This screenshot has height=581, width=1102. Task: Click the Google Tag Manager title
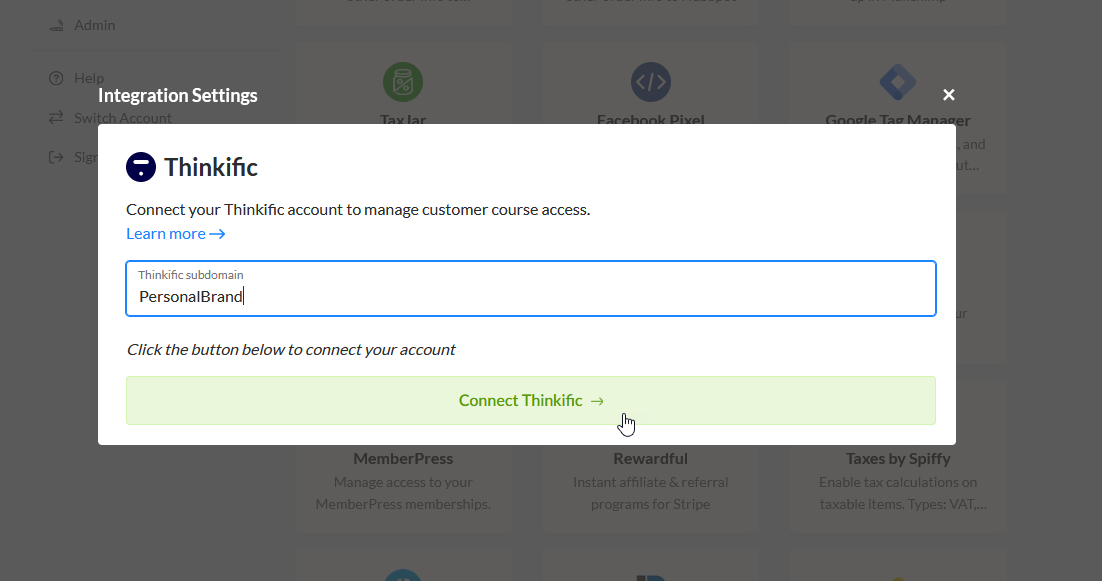(x=898, y=120)
